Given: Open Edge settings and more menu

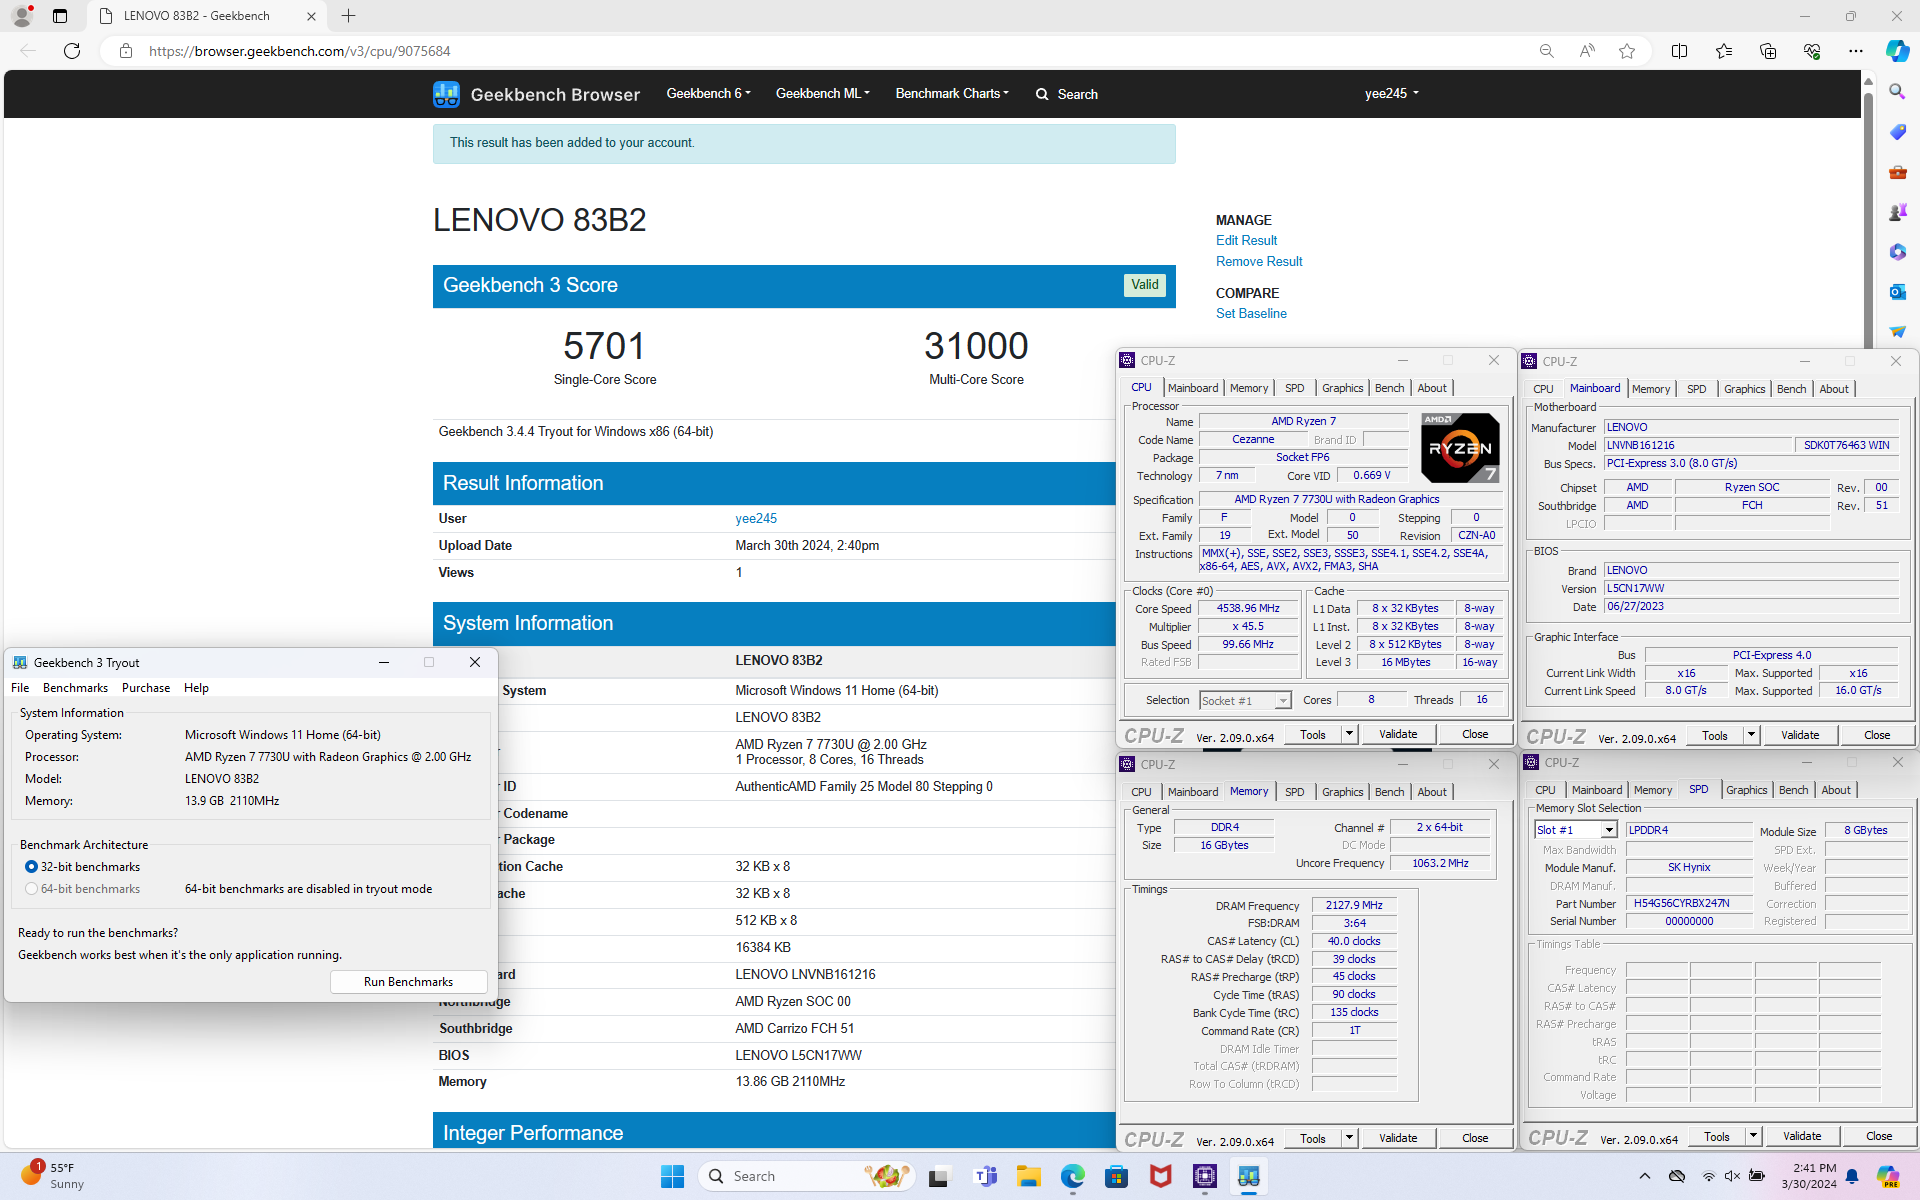Looking at the screenshot, I should pos(1856,51).
